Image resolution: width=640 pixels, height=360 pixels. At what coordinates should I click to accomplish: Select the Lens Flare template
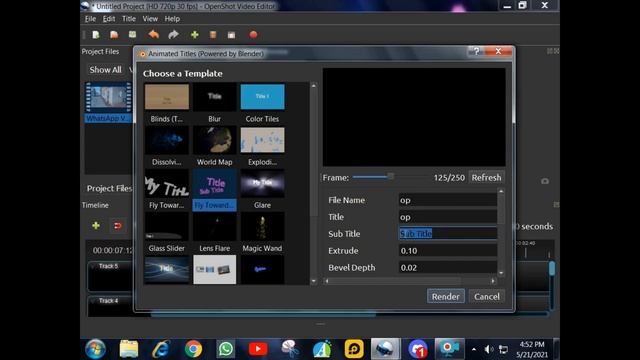(x=214, y=227)
